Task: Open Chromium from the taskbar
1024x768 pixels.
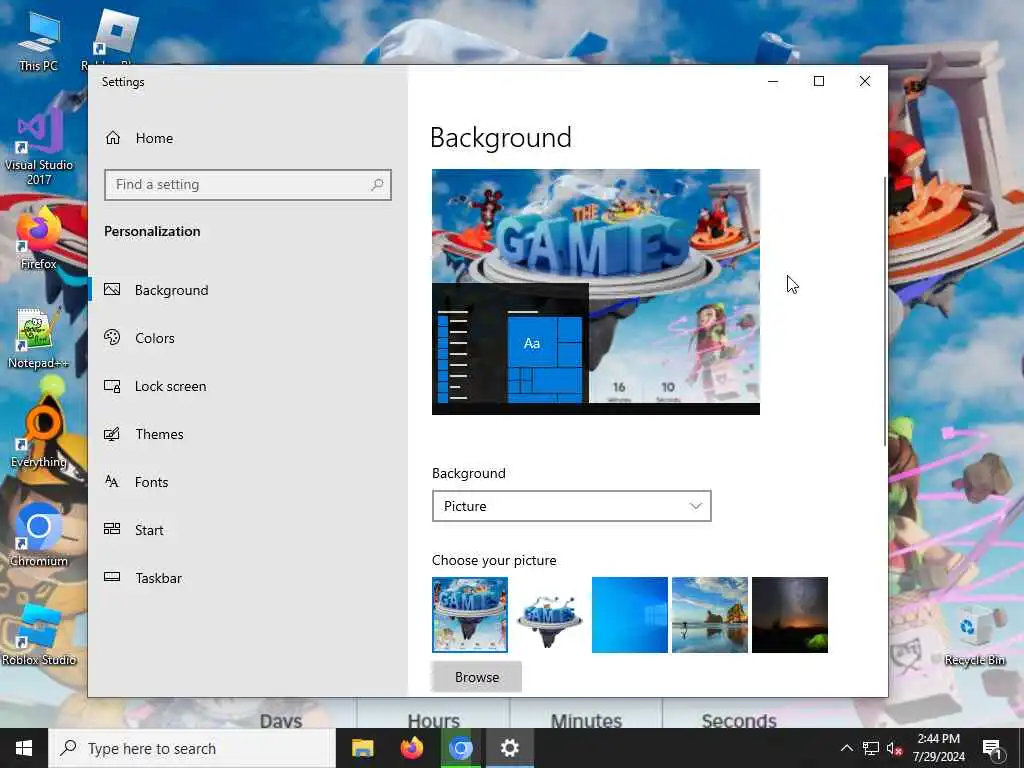Action: pyautogui.click(x=460, y=748)
